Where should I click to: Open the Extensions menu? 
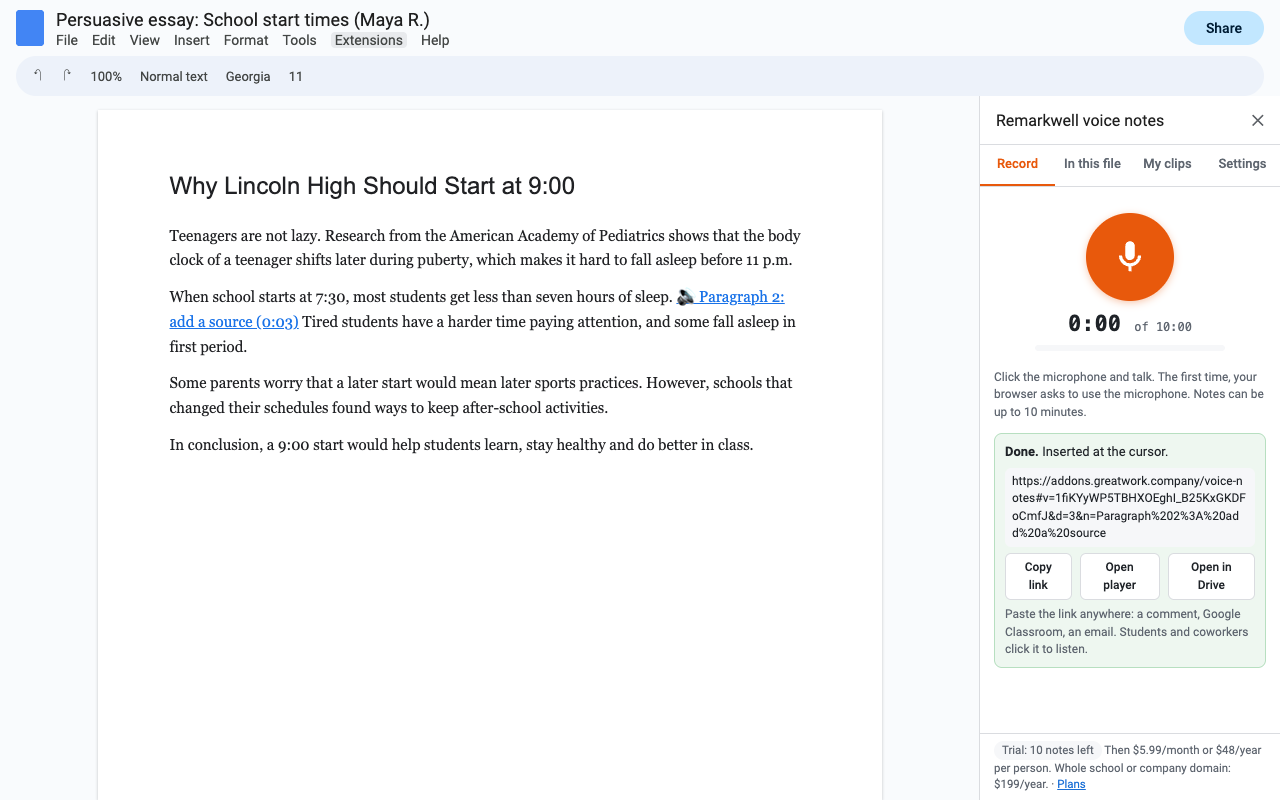(x=369, y=40)
